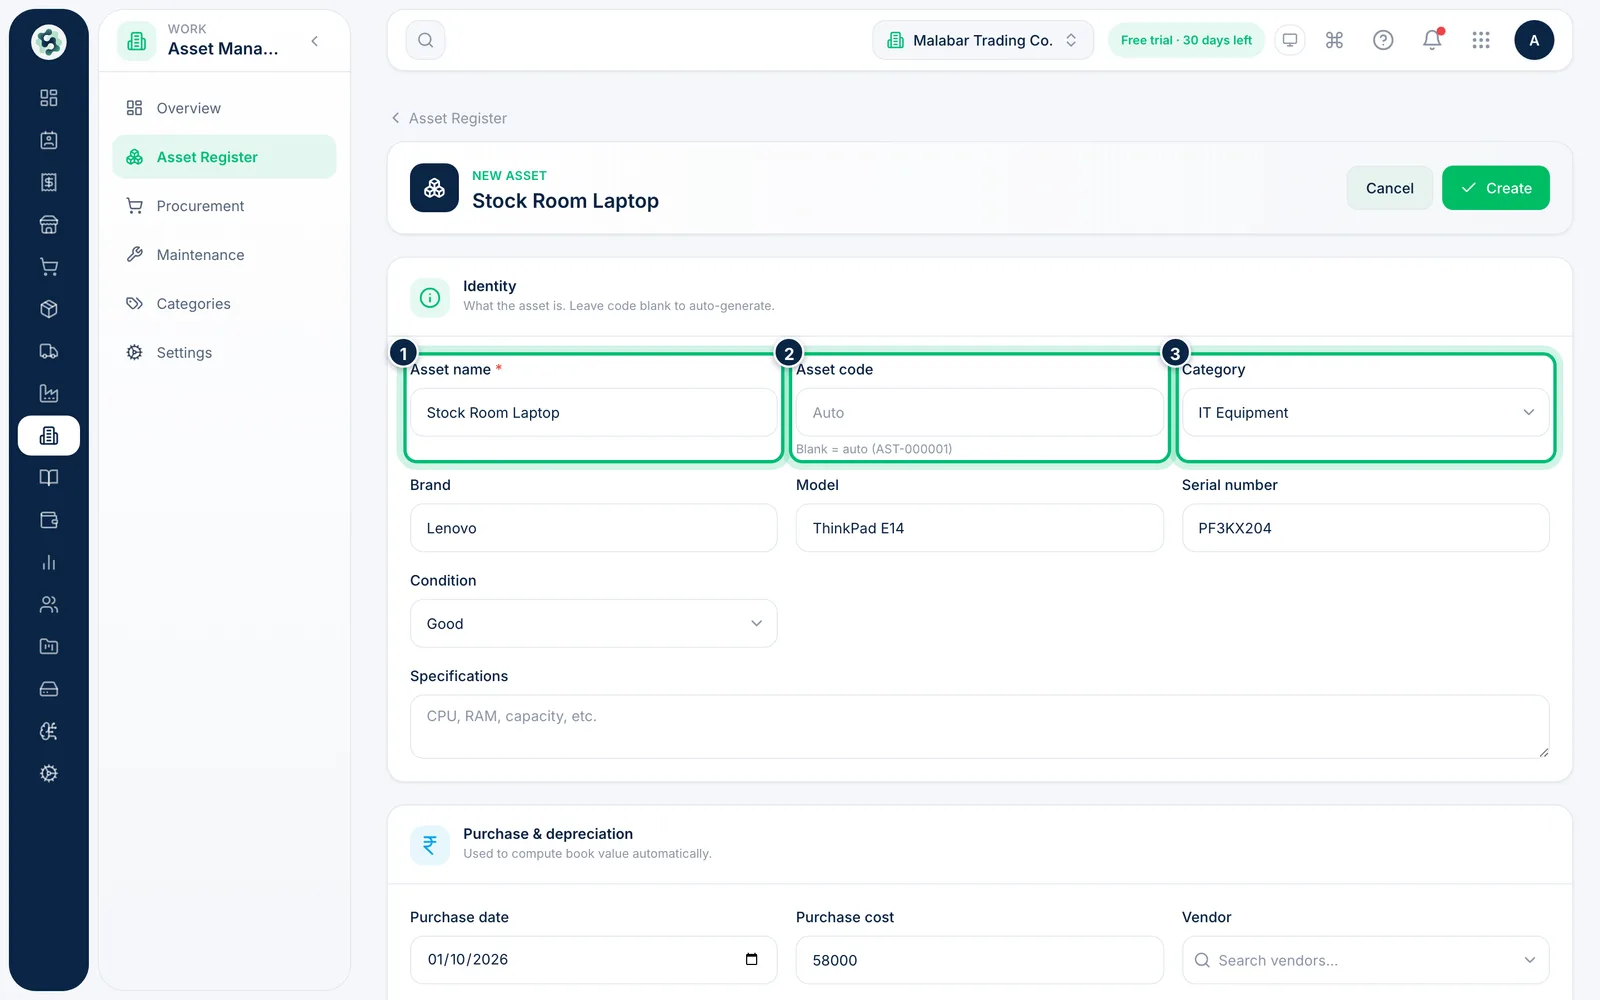Click into the Asset name field

tap(593, 412)
